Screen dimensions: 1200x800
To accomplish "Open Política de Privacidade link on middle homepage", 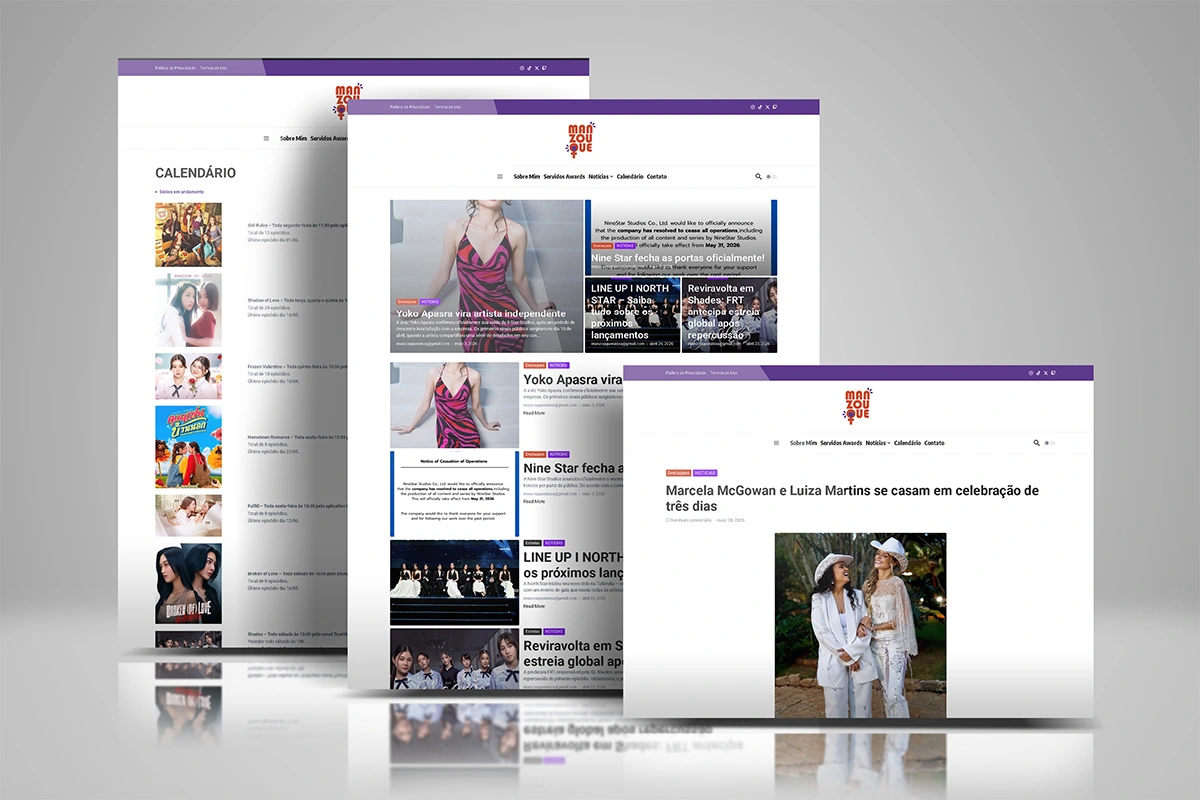I will [410, 107].
